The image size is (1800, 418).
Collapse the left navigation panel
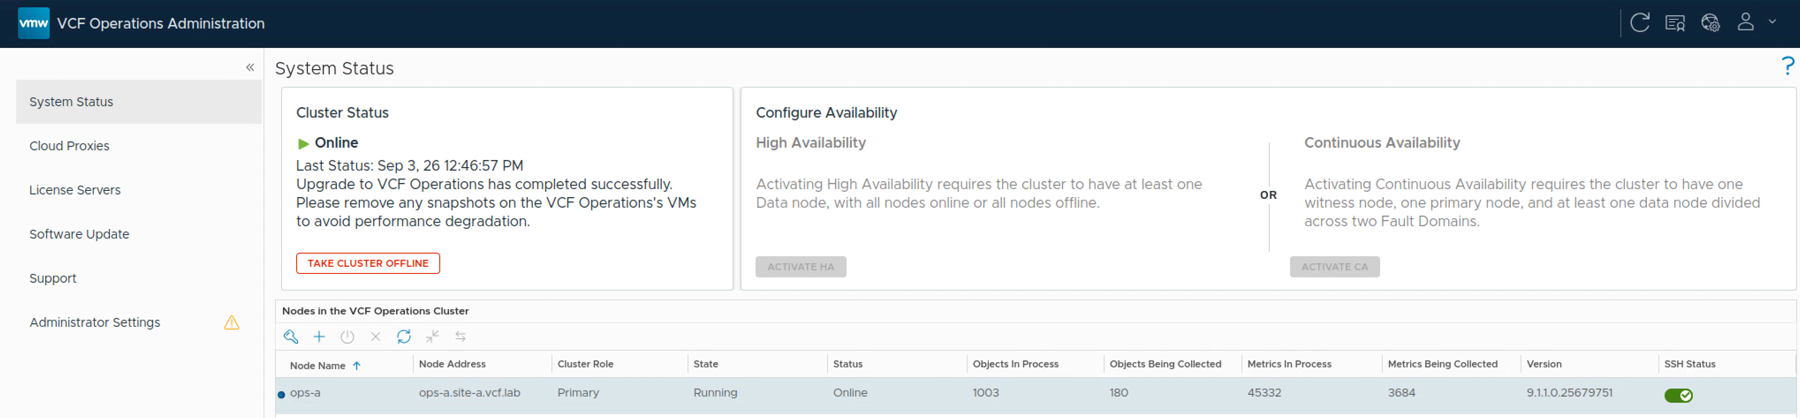pos(250,67)
